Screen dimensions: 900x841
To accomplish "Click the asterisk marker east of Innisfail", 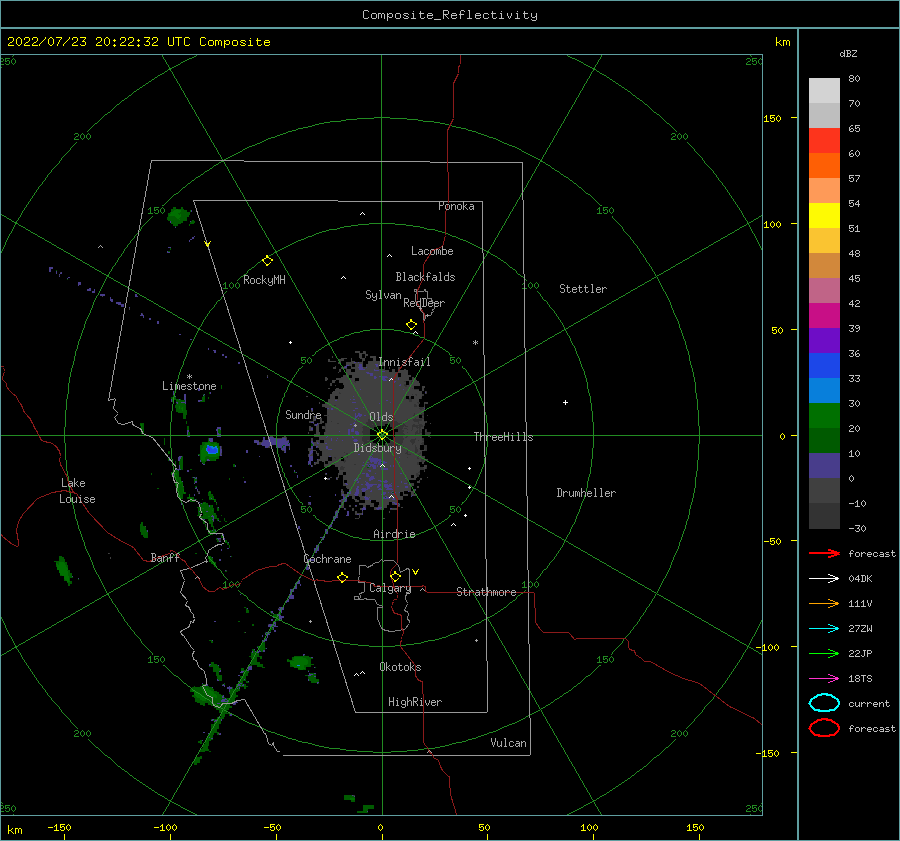I will [475, 343].
